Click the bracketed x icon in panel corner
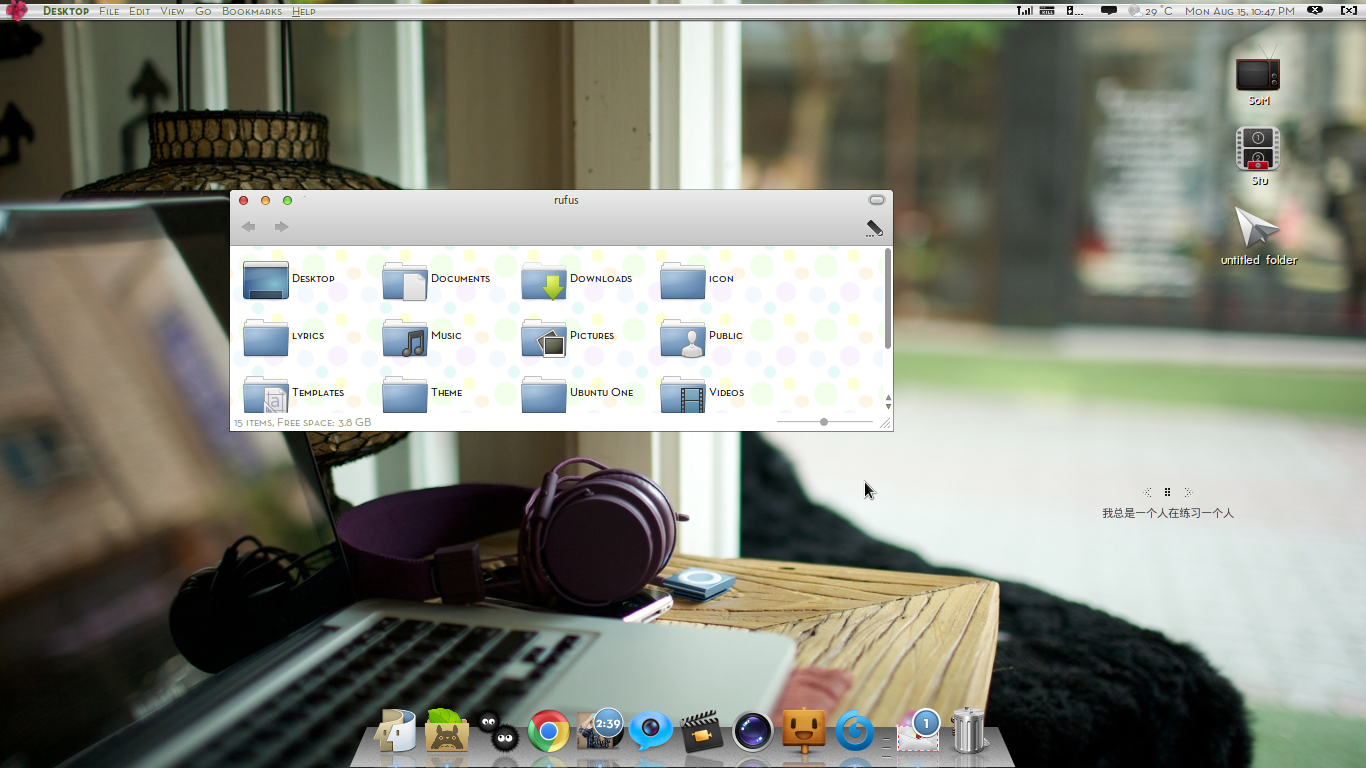 pos(1348,11)
